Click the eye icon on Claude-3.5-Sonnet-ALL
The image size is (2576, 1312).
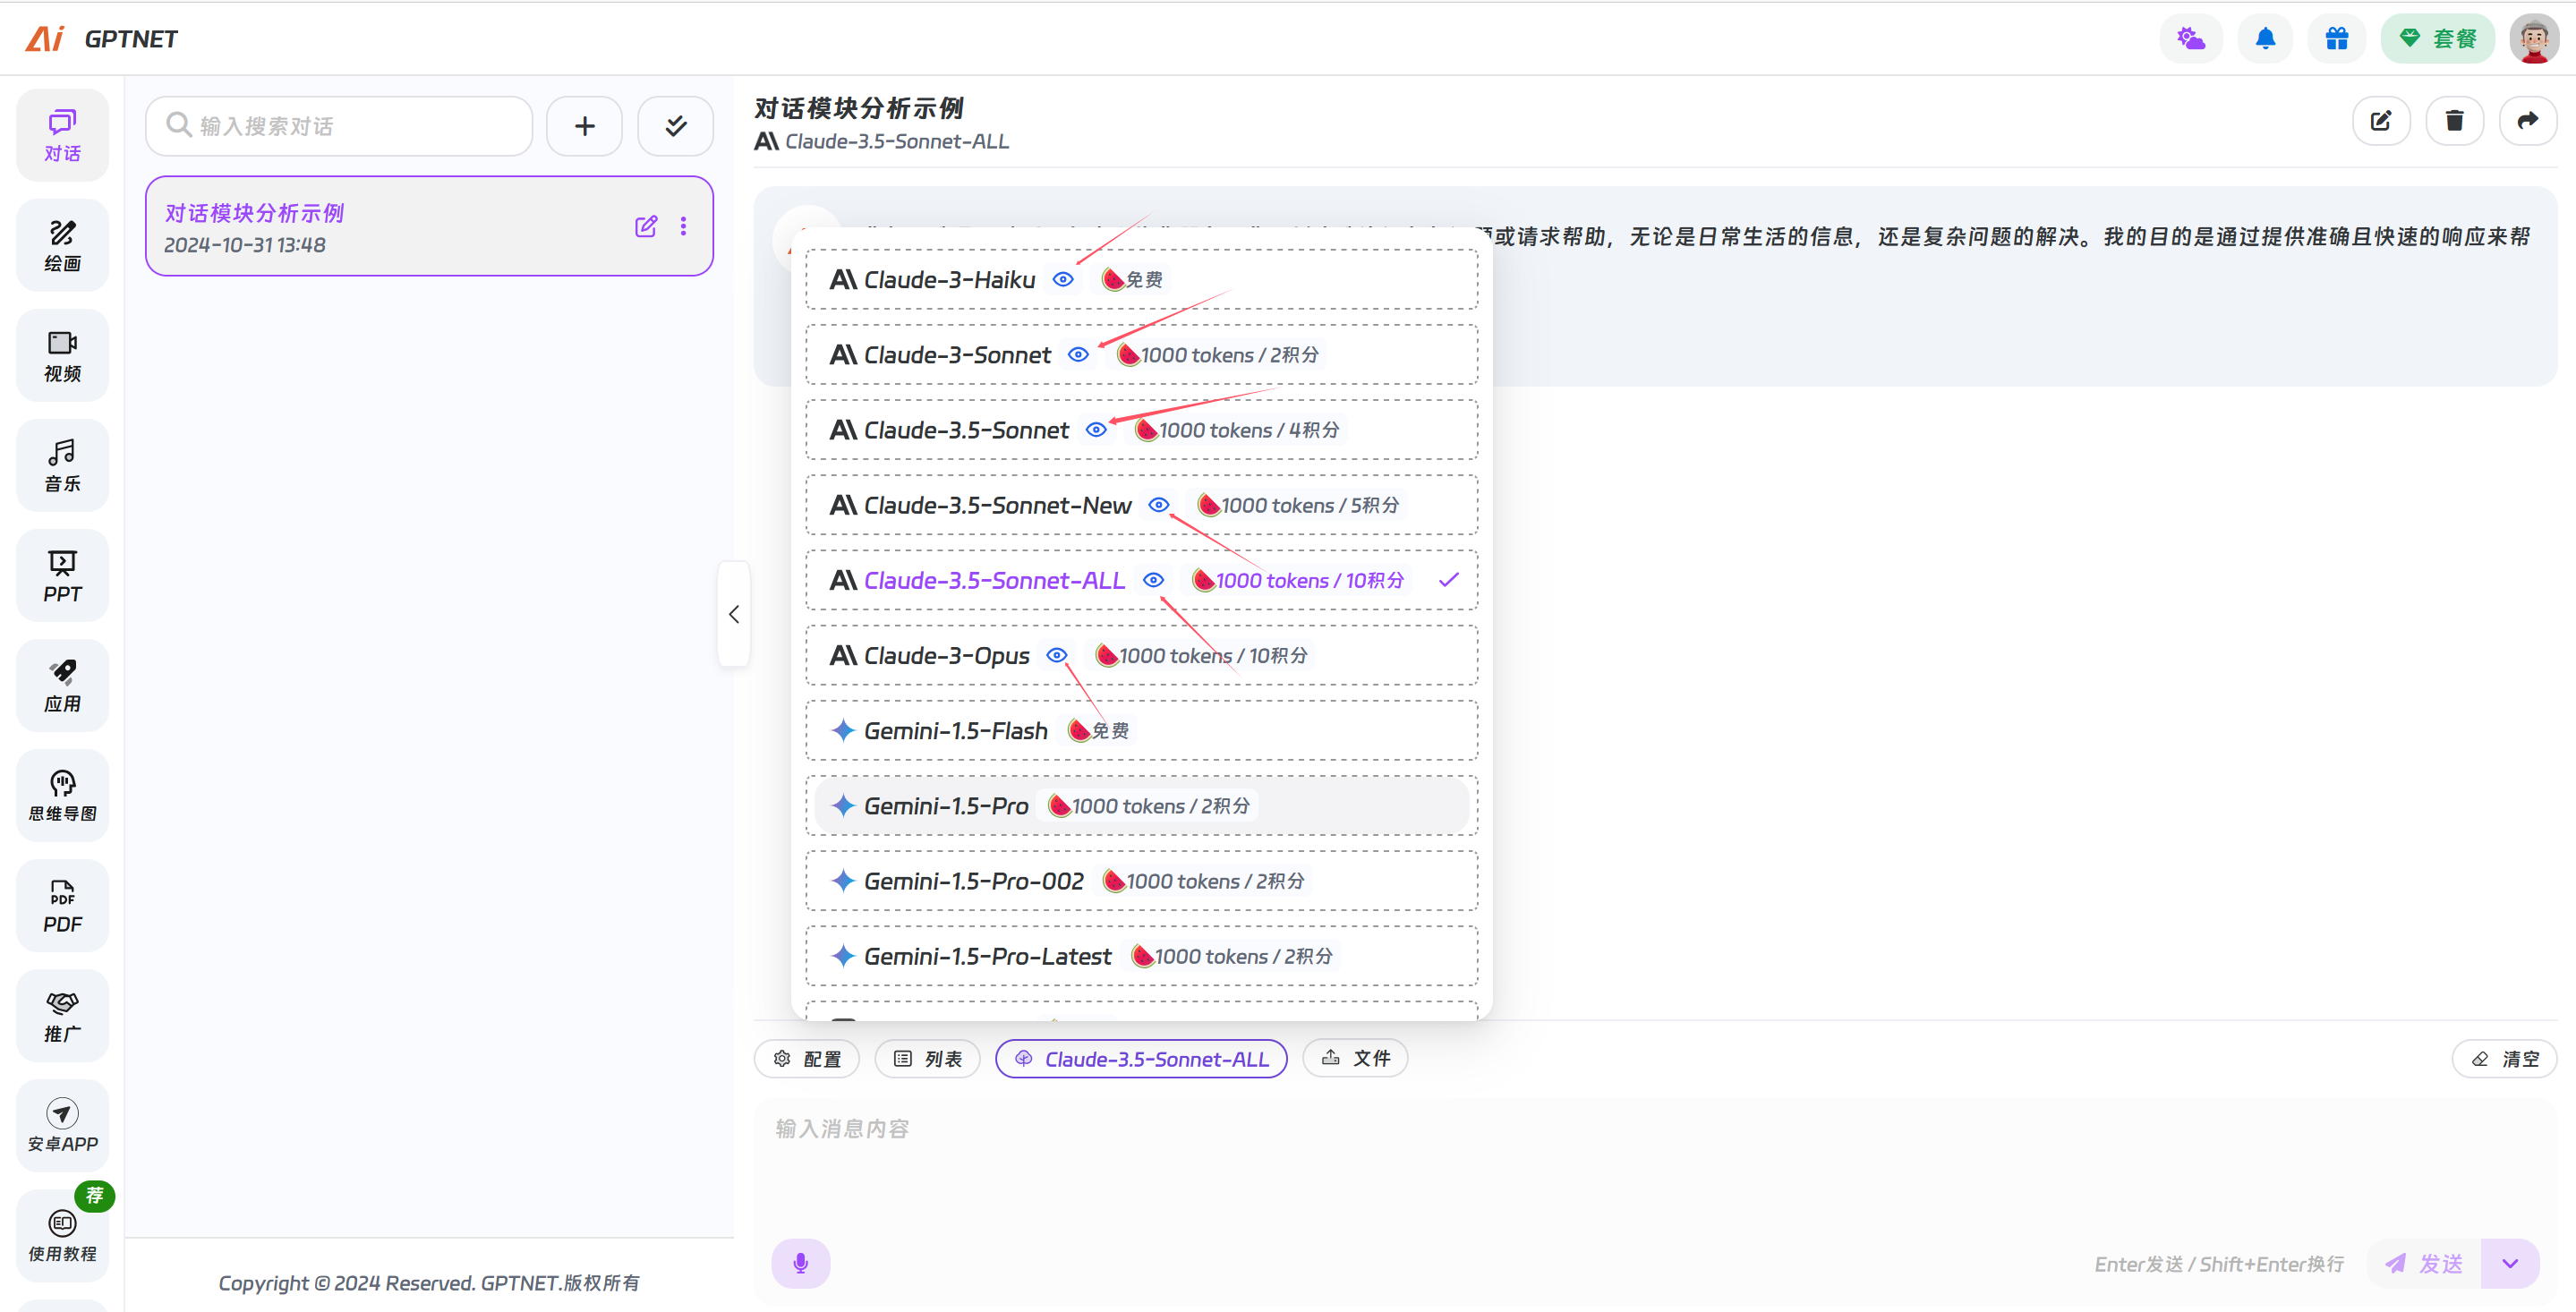1153,580
